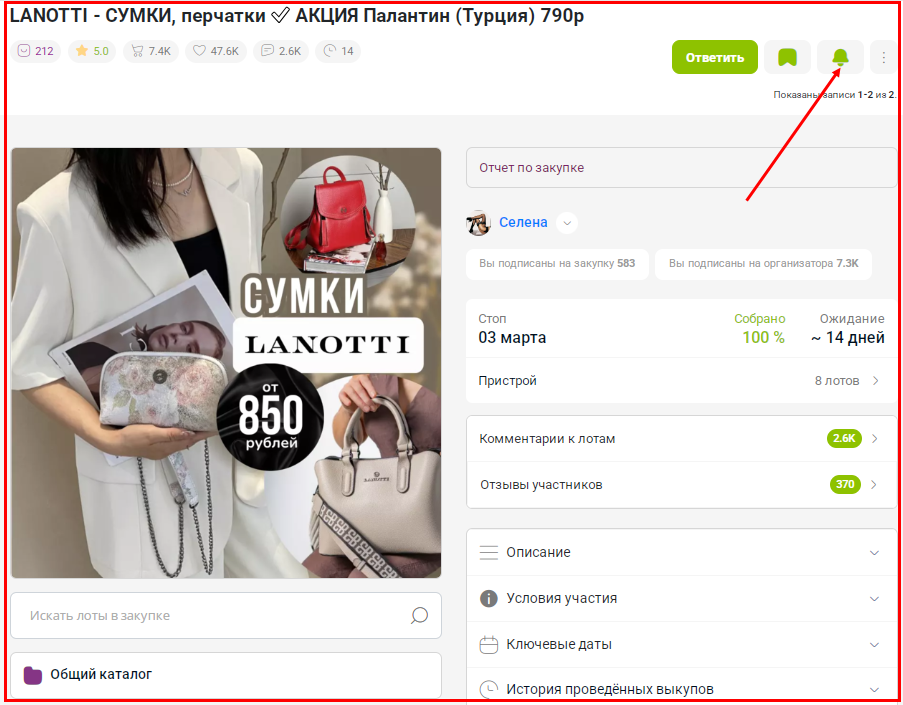Open the three-dots more options menu
Screen dimensions: 903x705
pyautogui.click(x=883, y=57)
